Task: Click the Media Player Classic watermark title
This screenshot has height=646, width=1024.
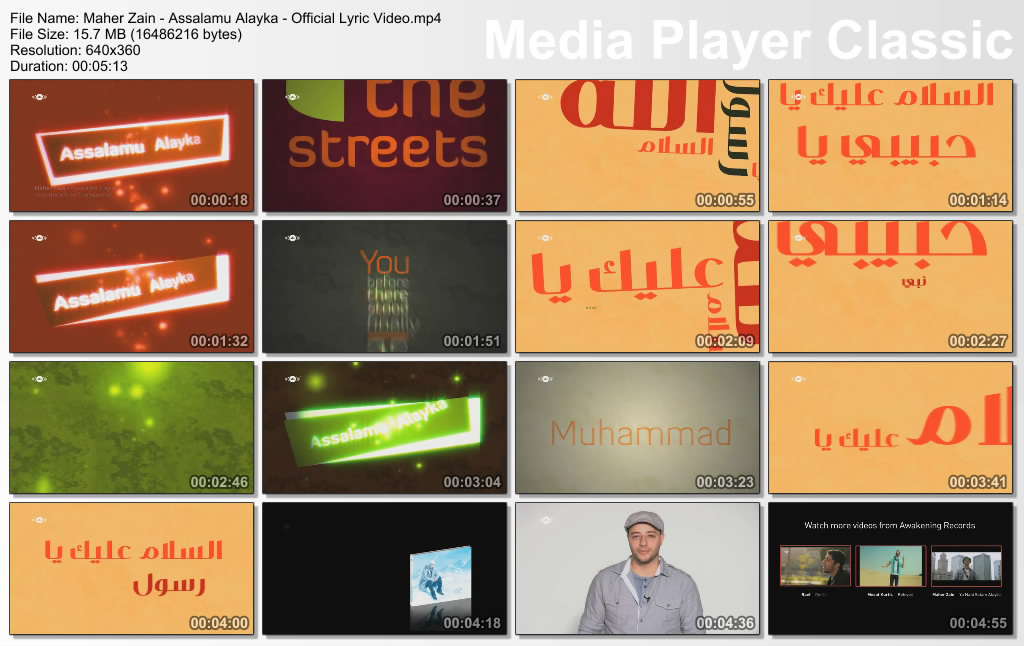Action: pyautogui.click(x=749, y=41)
